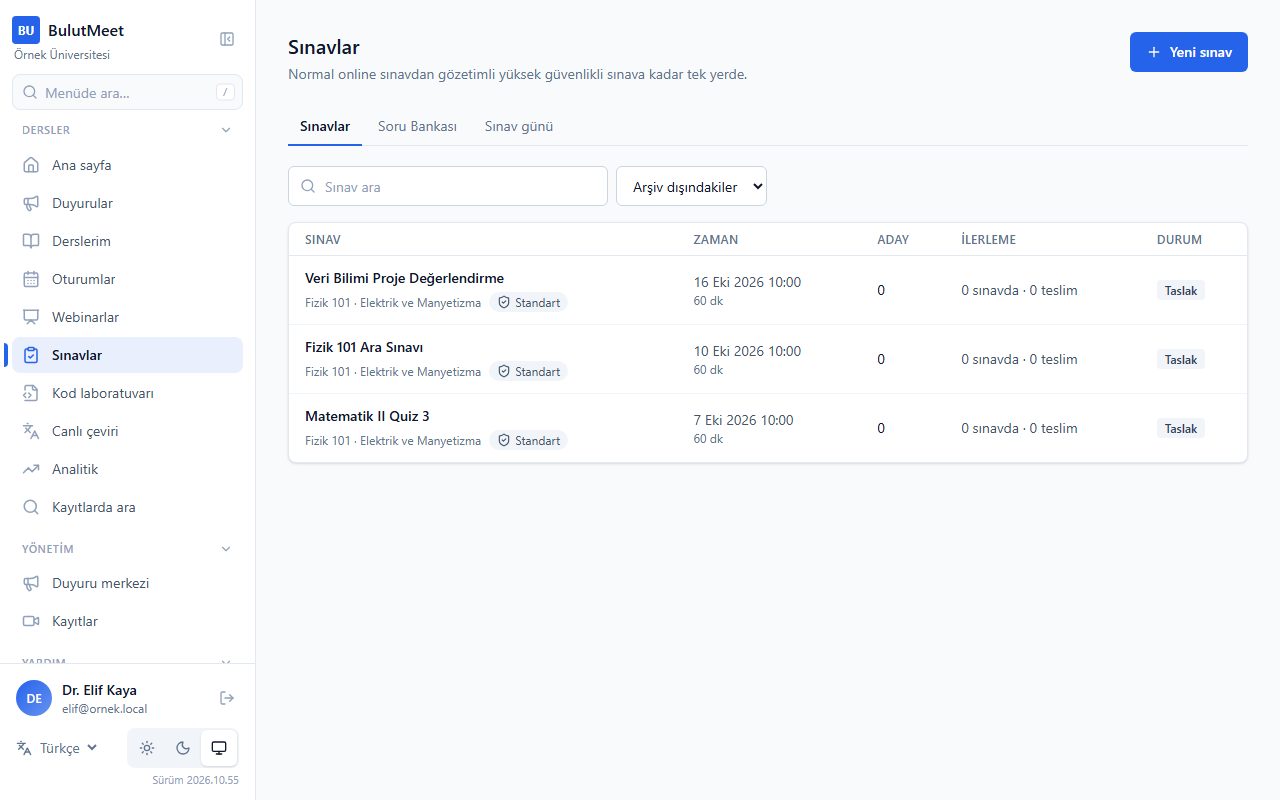This screenshot has width=1280, height=800.
Task: Switch to light theme sun icon
Action: click(x=147, y=748)
